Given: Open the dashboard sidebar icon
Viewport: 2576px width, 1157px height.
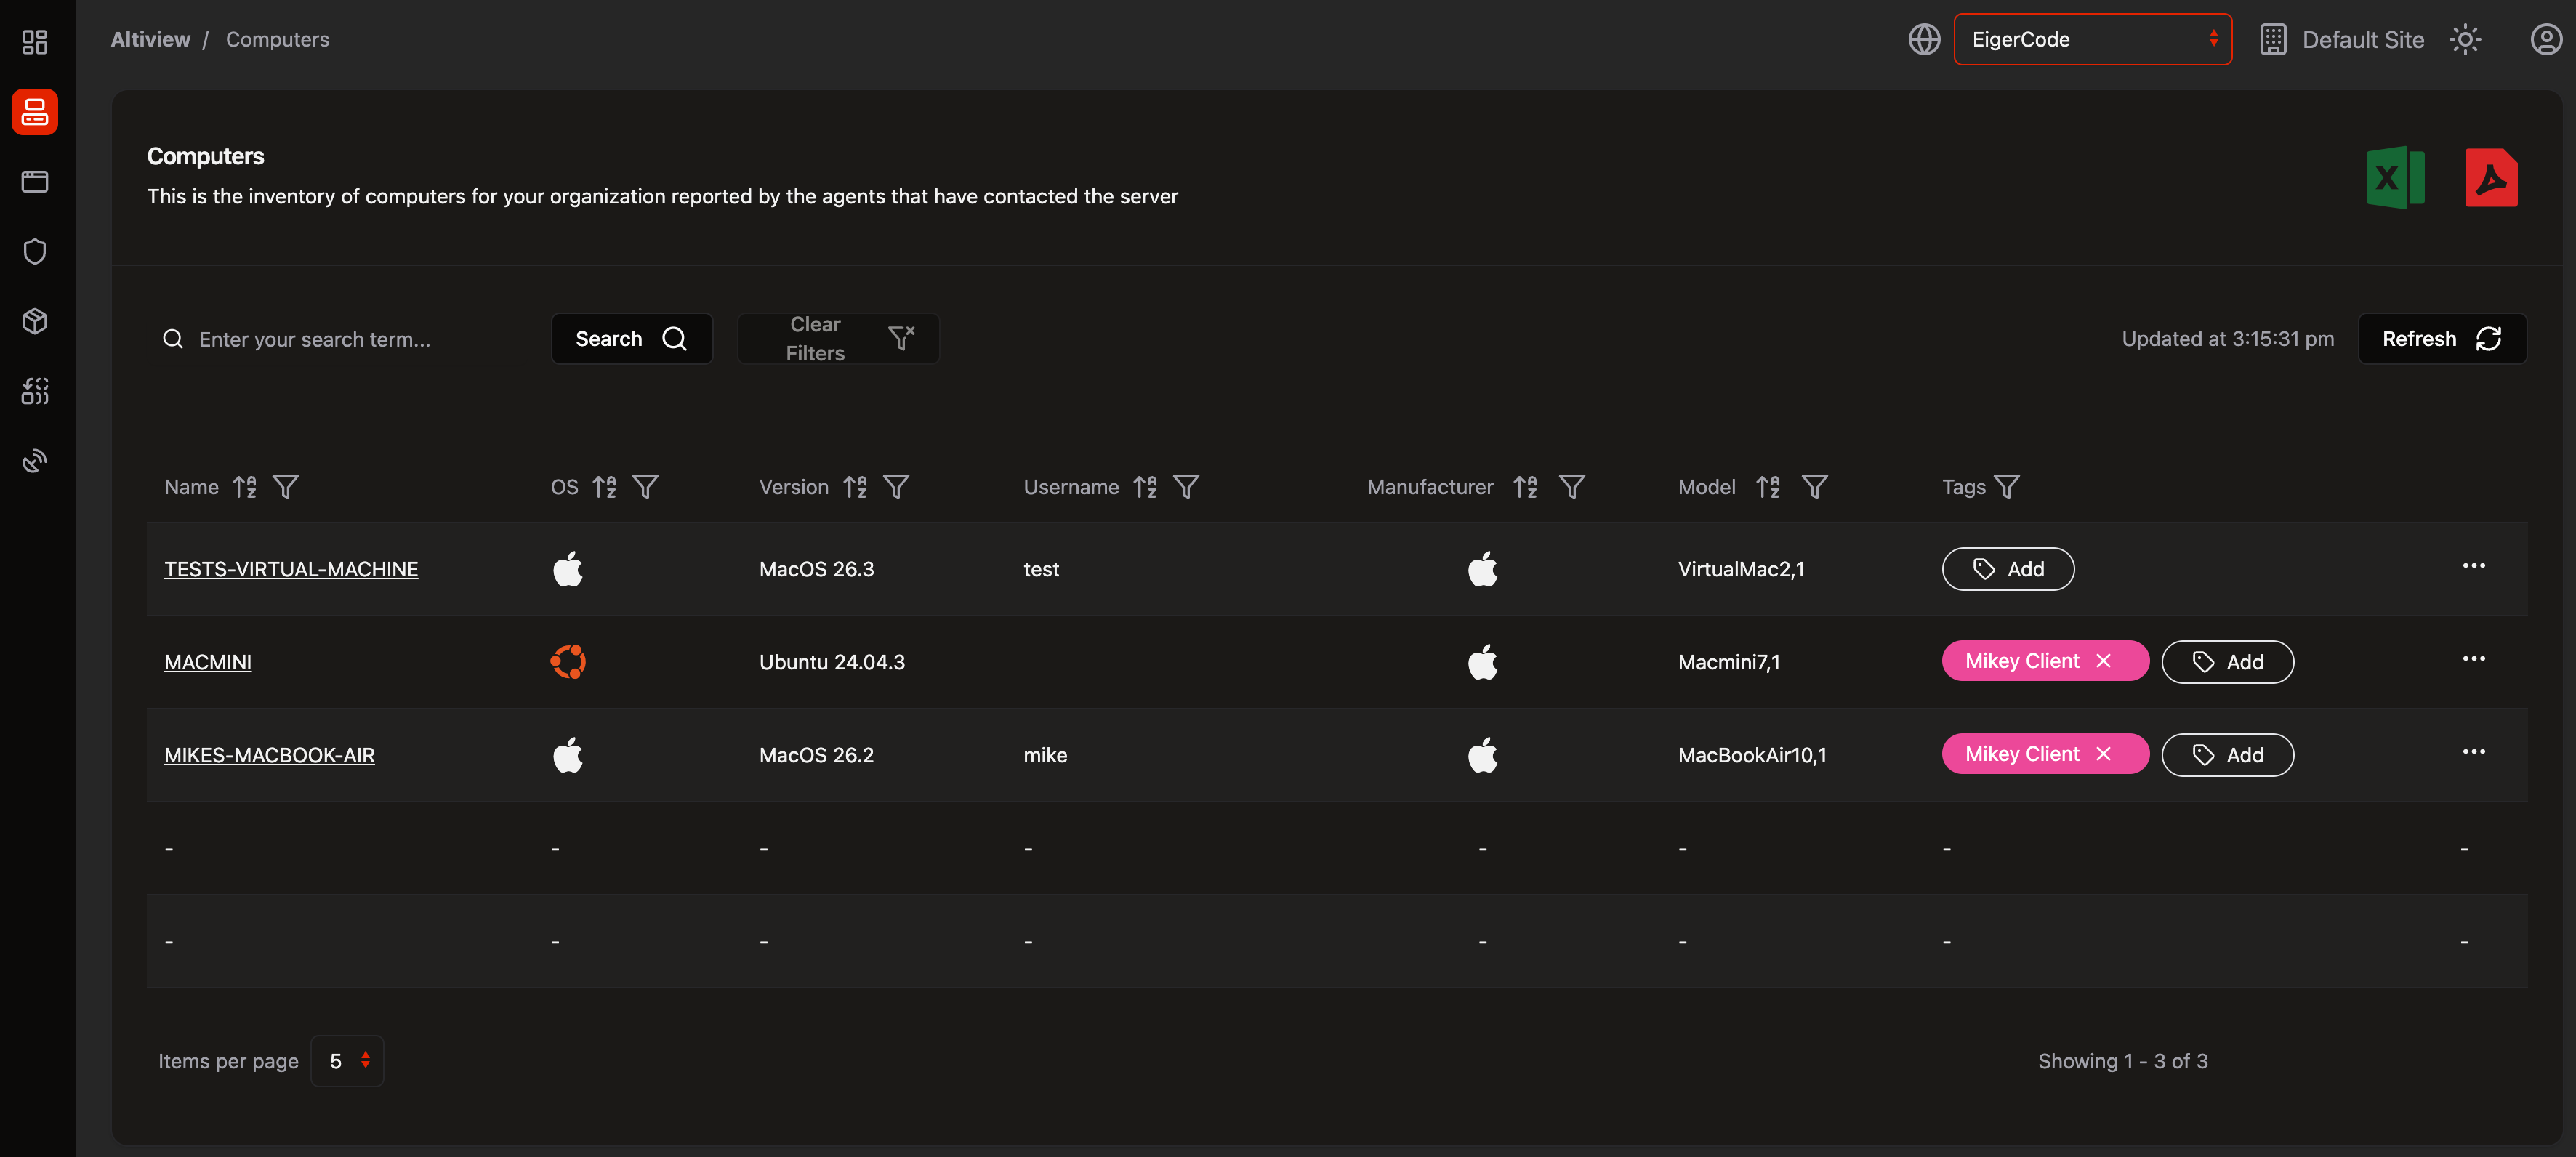Looking at the screenshot, I should pyautogui.click(x=35, y=41).
